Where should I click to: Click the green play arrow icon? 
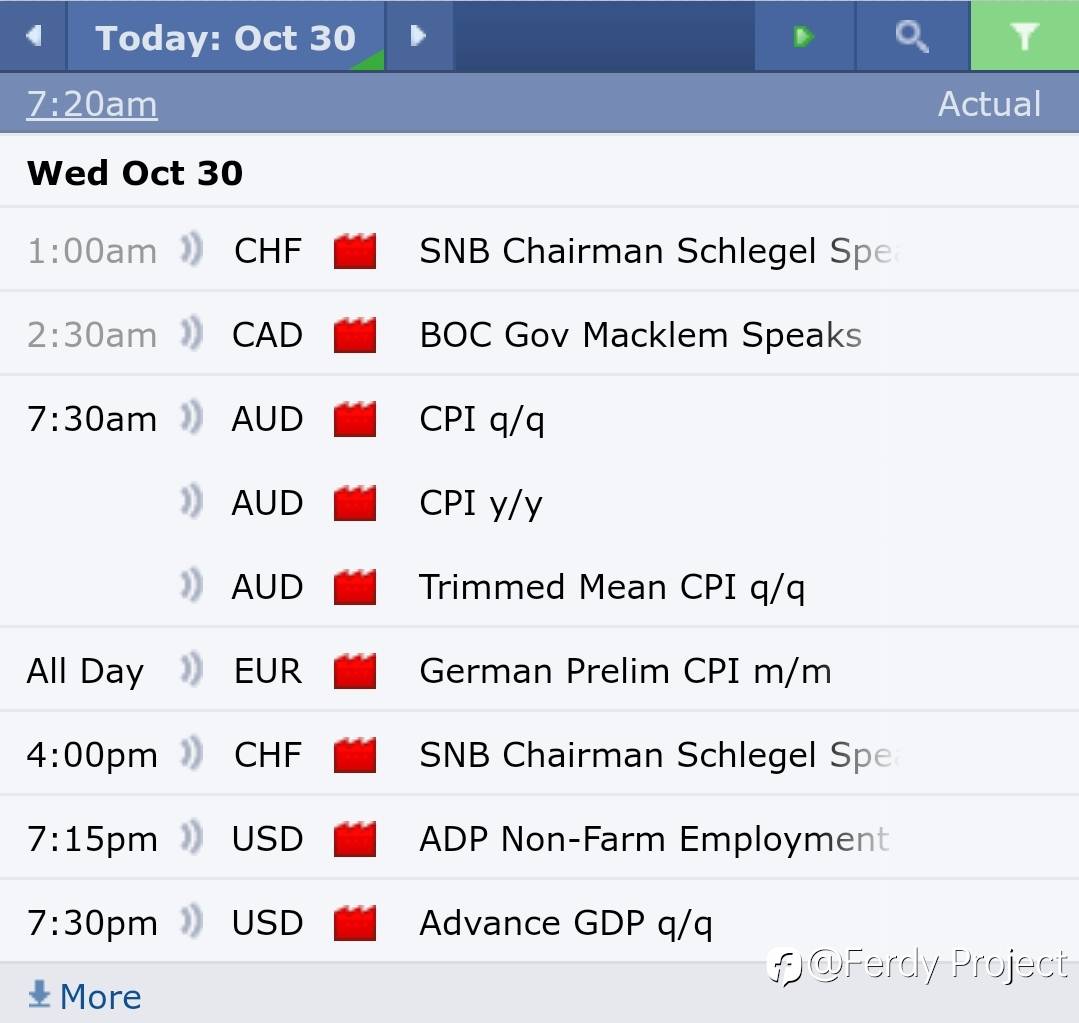(803, 36)
